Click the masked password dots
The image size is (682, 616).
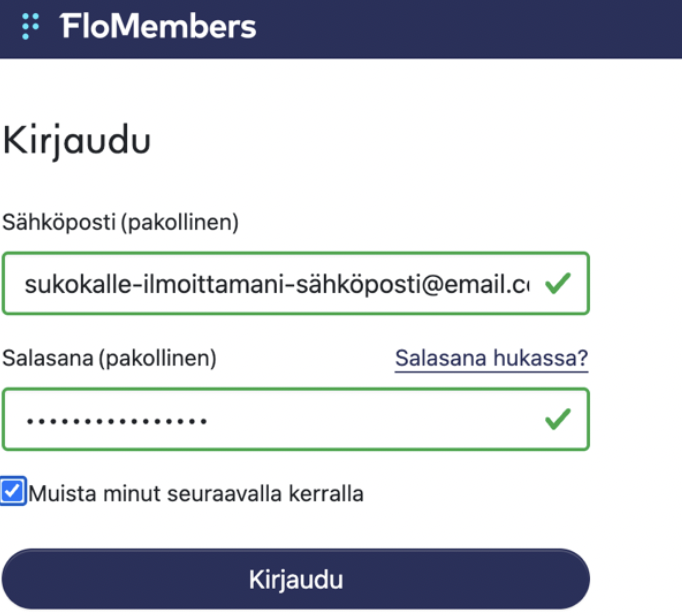click(116, 420)
